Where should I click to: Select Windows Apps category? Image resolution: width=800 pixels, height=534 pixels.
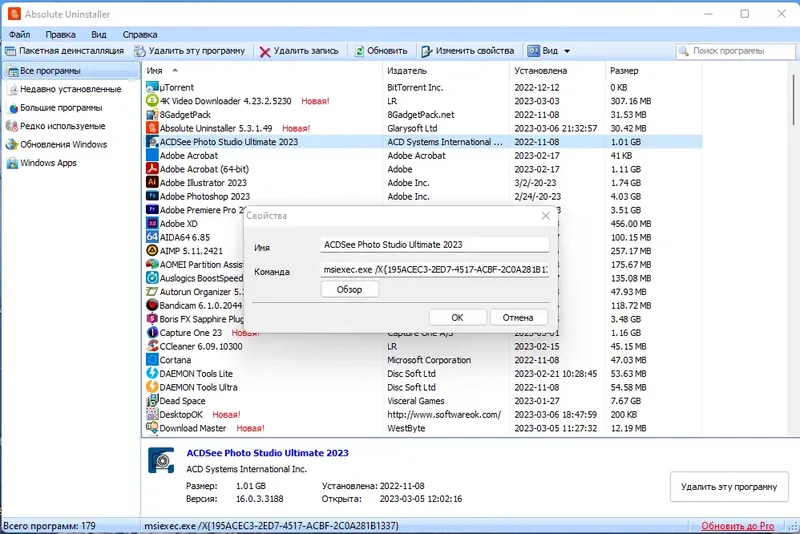[71, 163]
